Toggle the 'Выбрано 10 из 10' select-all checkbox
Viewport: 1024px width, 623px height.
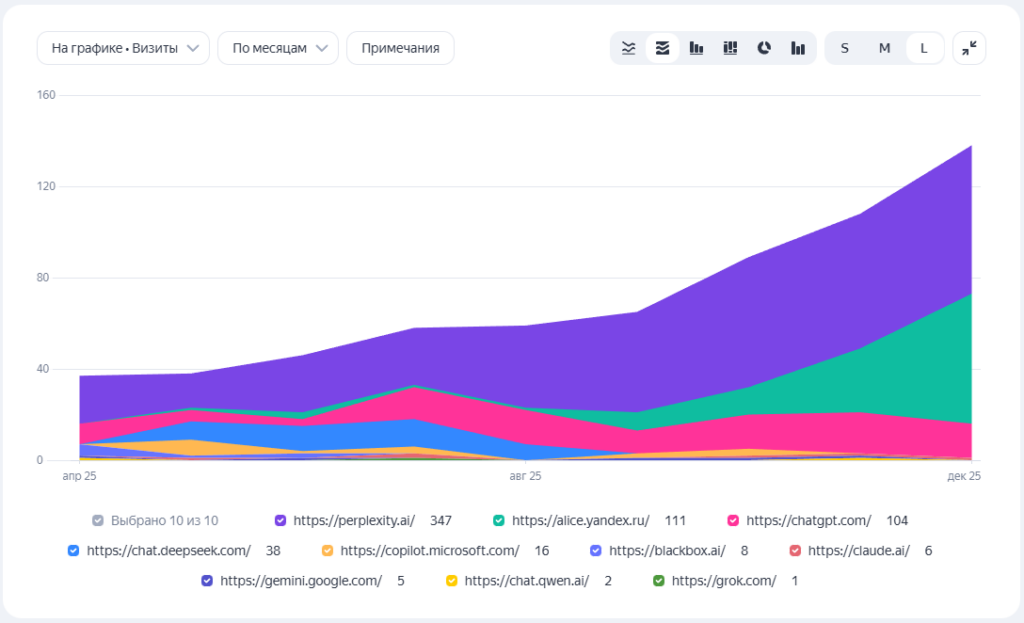coord(97,520)
